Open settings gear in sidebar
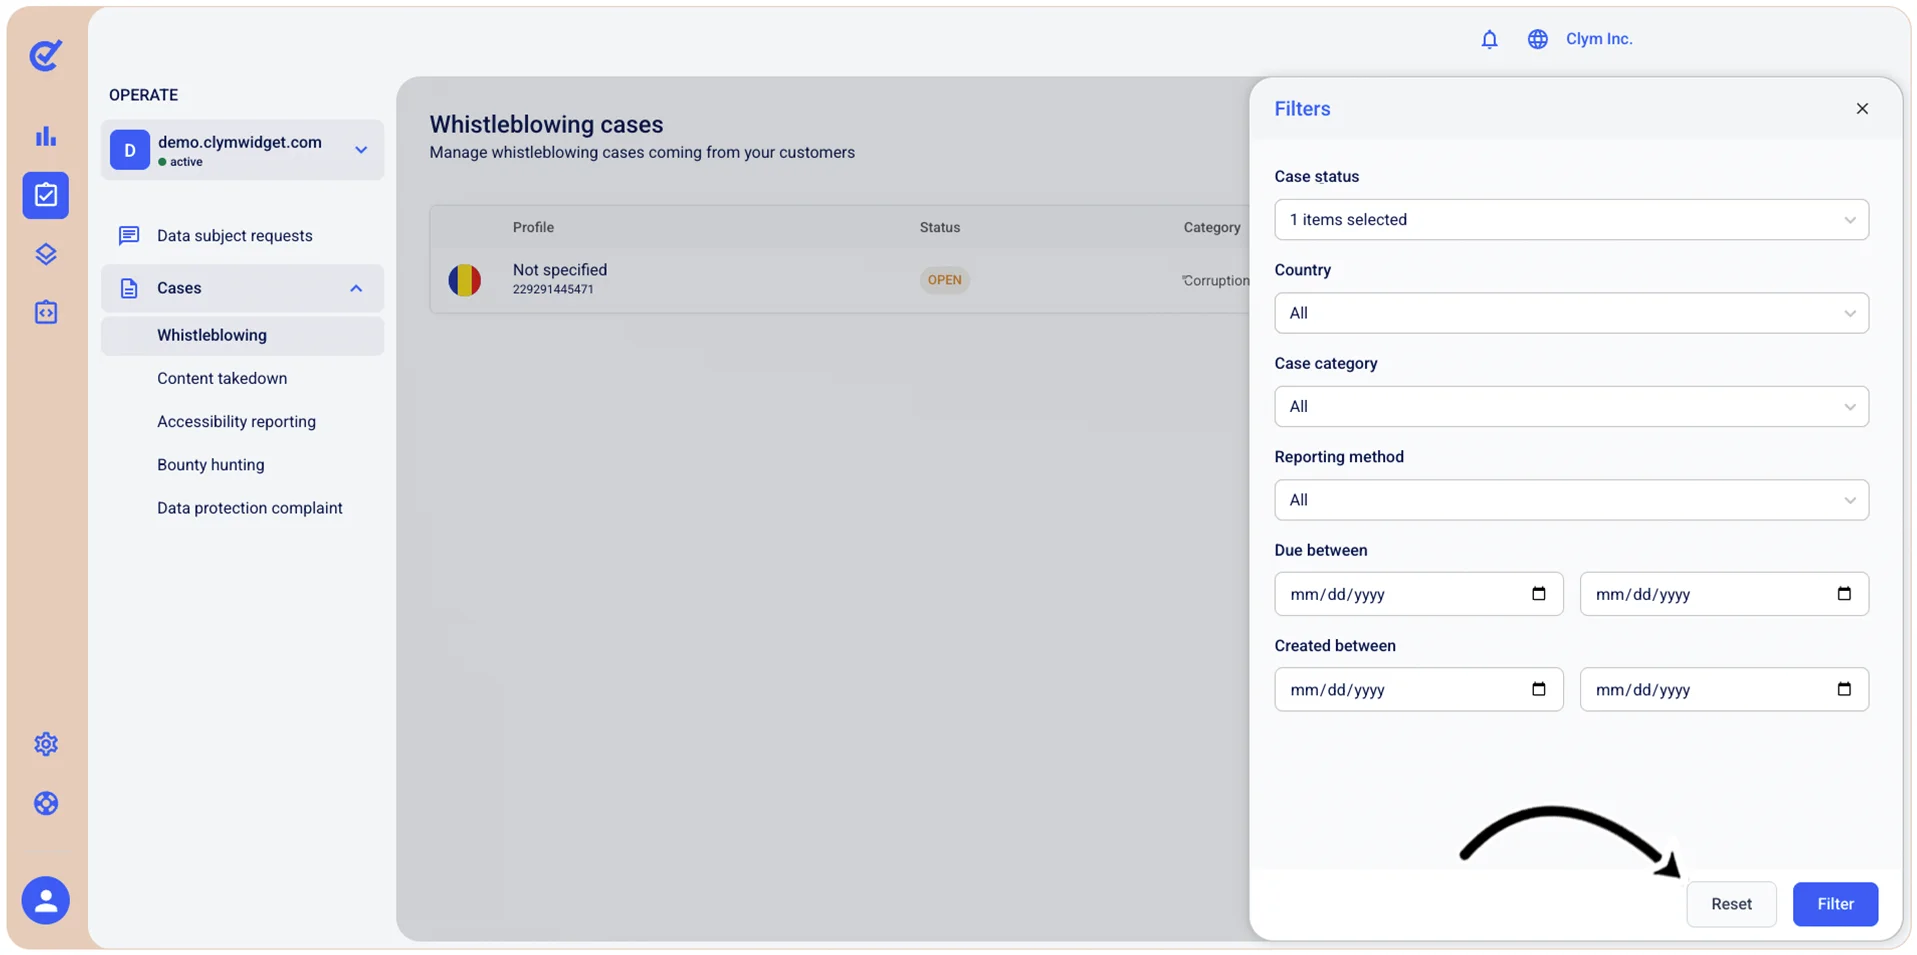1917x955 pixels. [x=46, y=744]
